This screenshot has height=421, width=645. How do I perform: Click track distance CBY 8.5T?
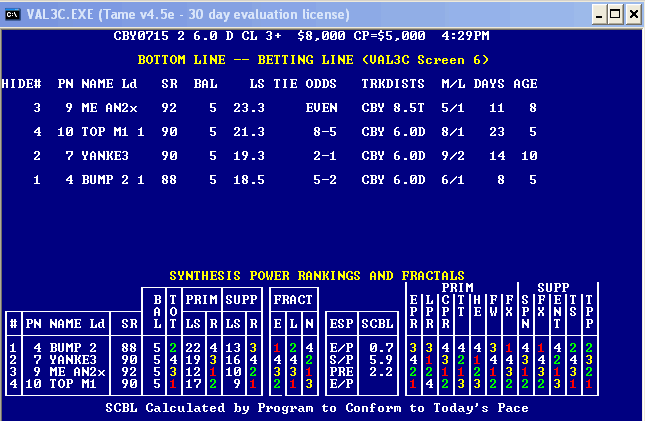pos(393,108)
